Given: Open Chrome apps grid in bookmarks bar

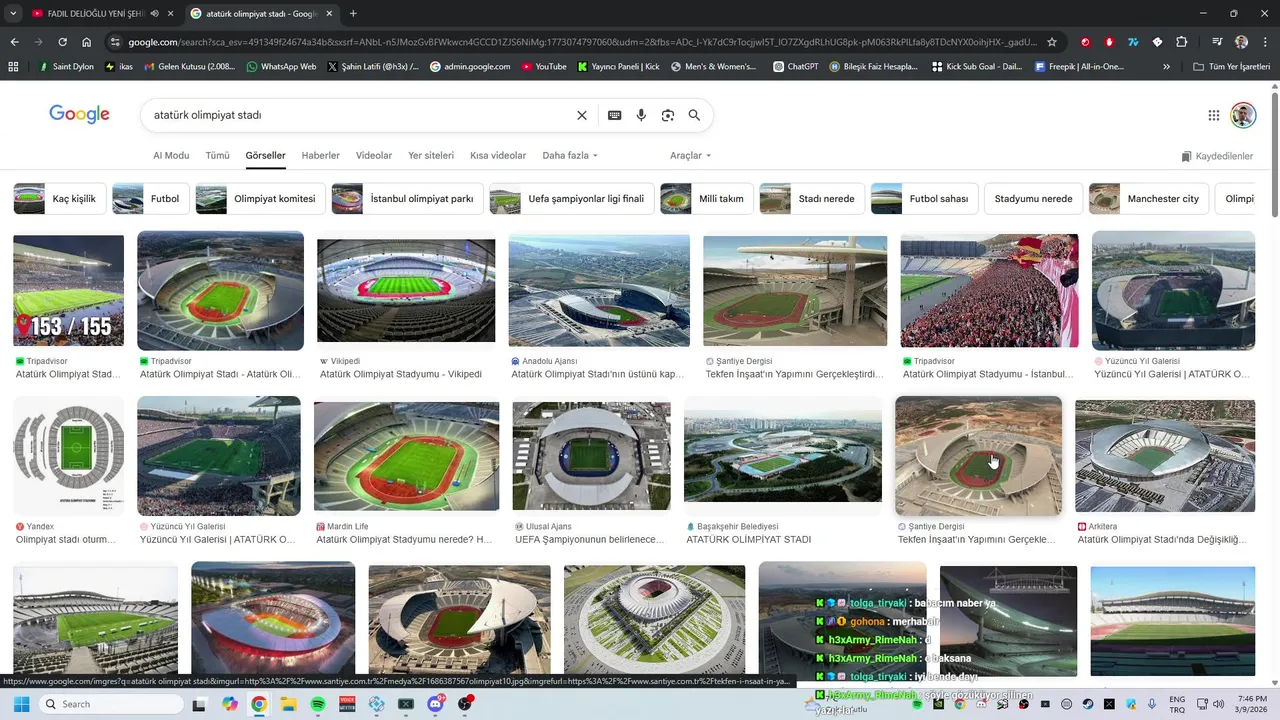Looking at the screenshot, I should point(13,67).
